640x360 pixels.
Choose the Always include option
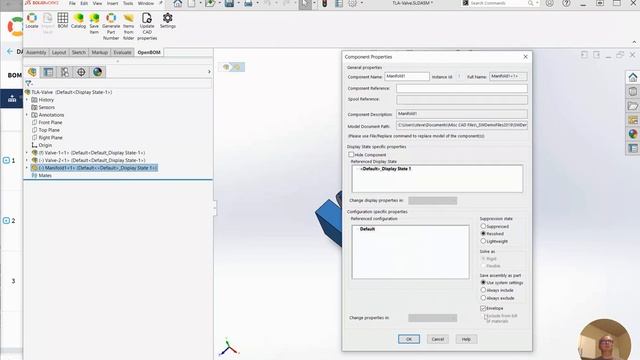click(x=483, y=290)
